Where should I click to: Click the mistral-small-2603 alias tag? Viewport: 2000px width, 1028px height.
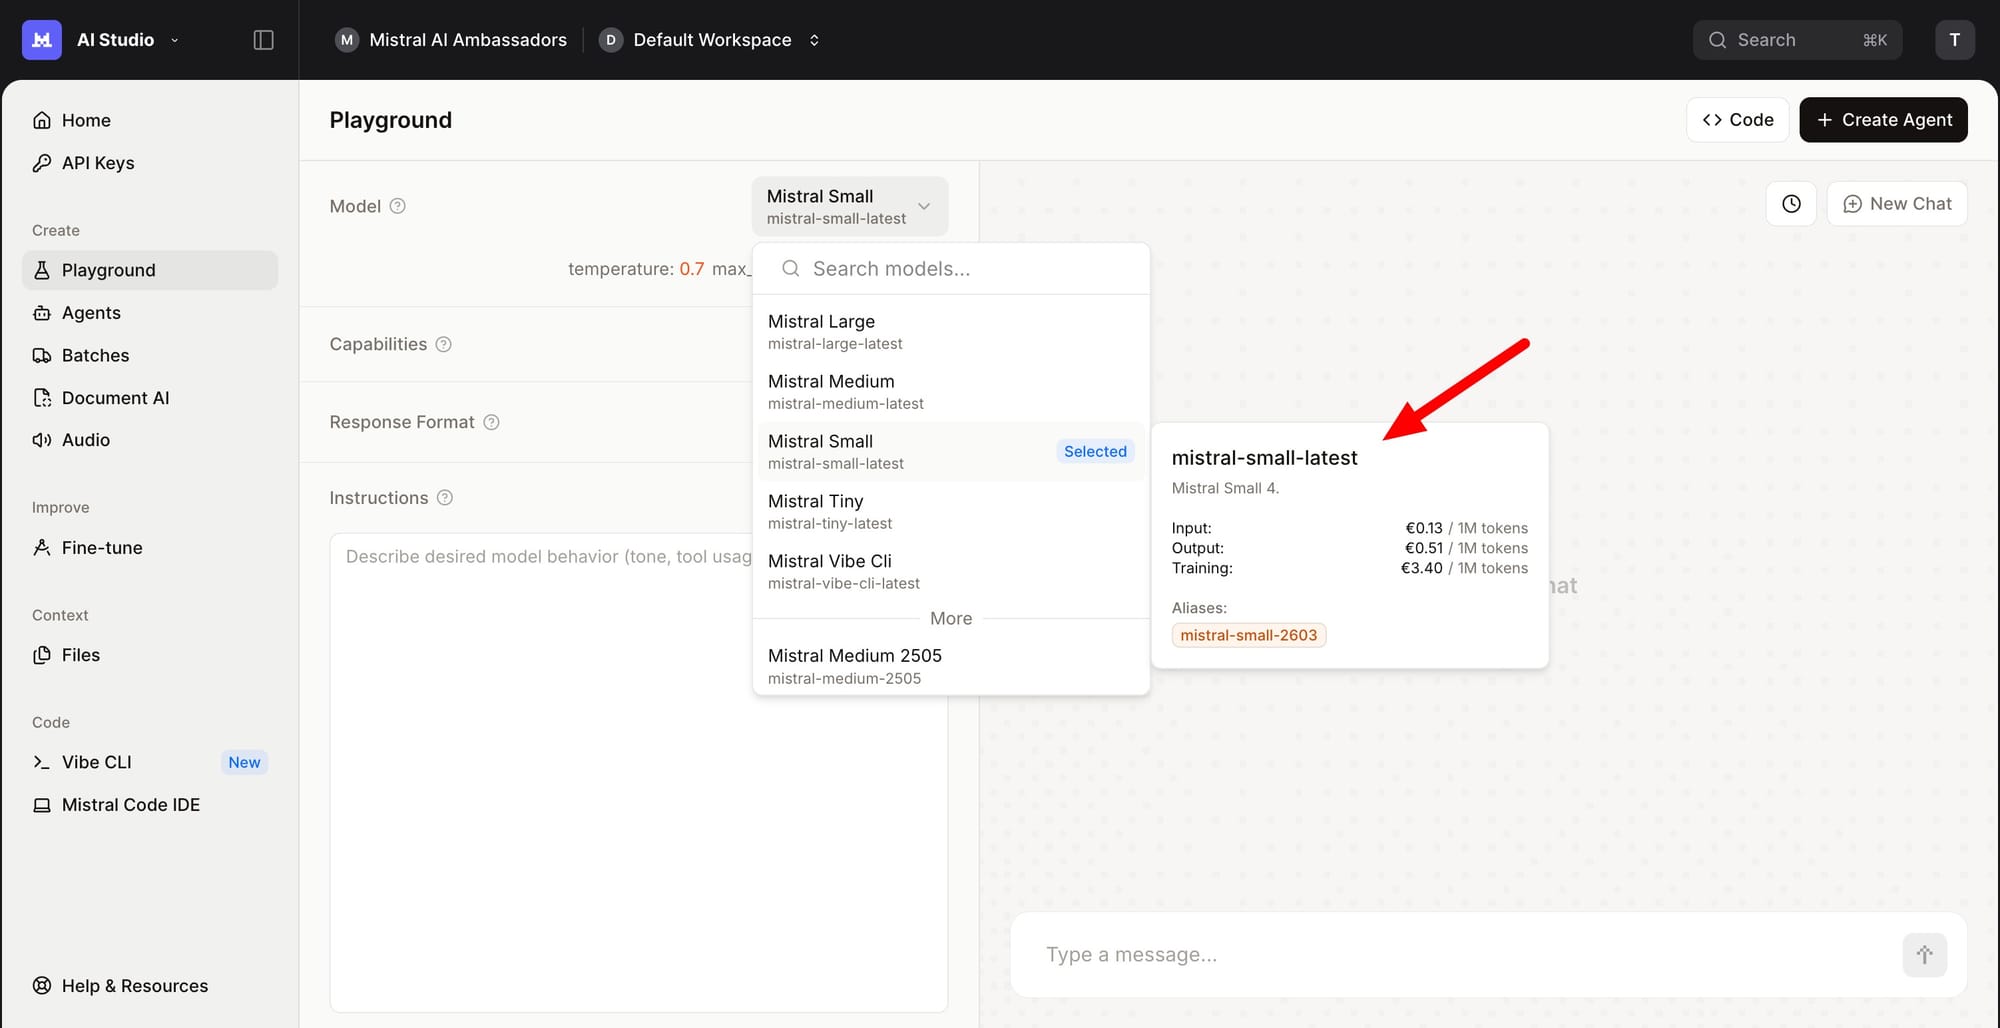1248,635
